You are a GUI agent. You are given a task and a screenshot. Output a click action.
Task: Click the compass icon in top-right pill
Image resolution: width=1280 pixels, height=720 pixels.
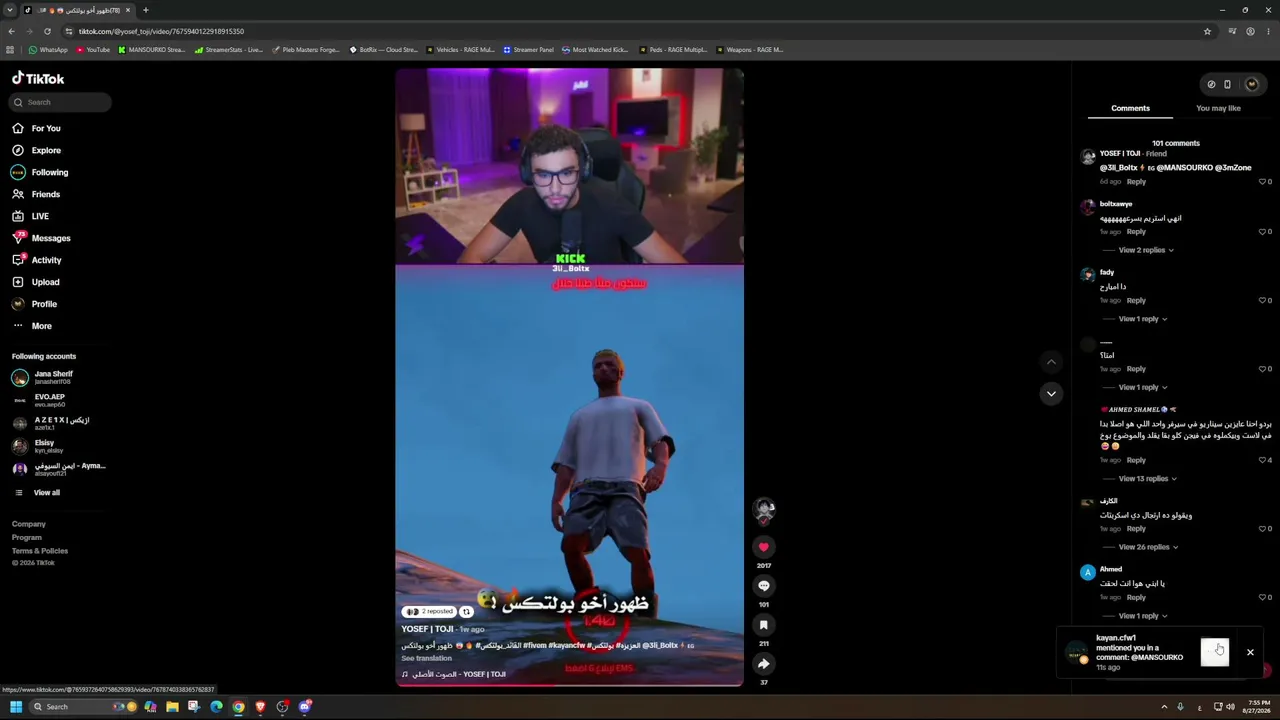tap(1211, 84)
